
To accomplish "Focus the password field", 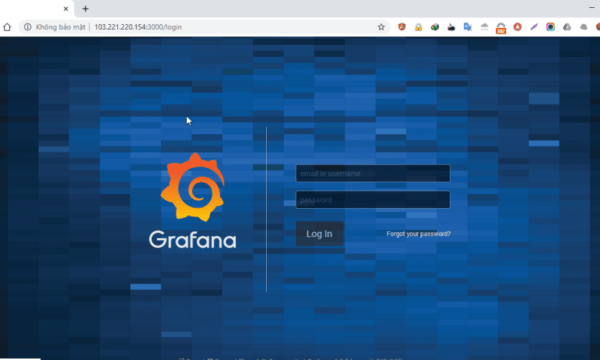I will pos(373,200).
